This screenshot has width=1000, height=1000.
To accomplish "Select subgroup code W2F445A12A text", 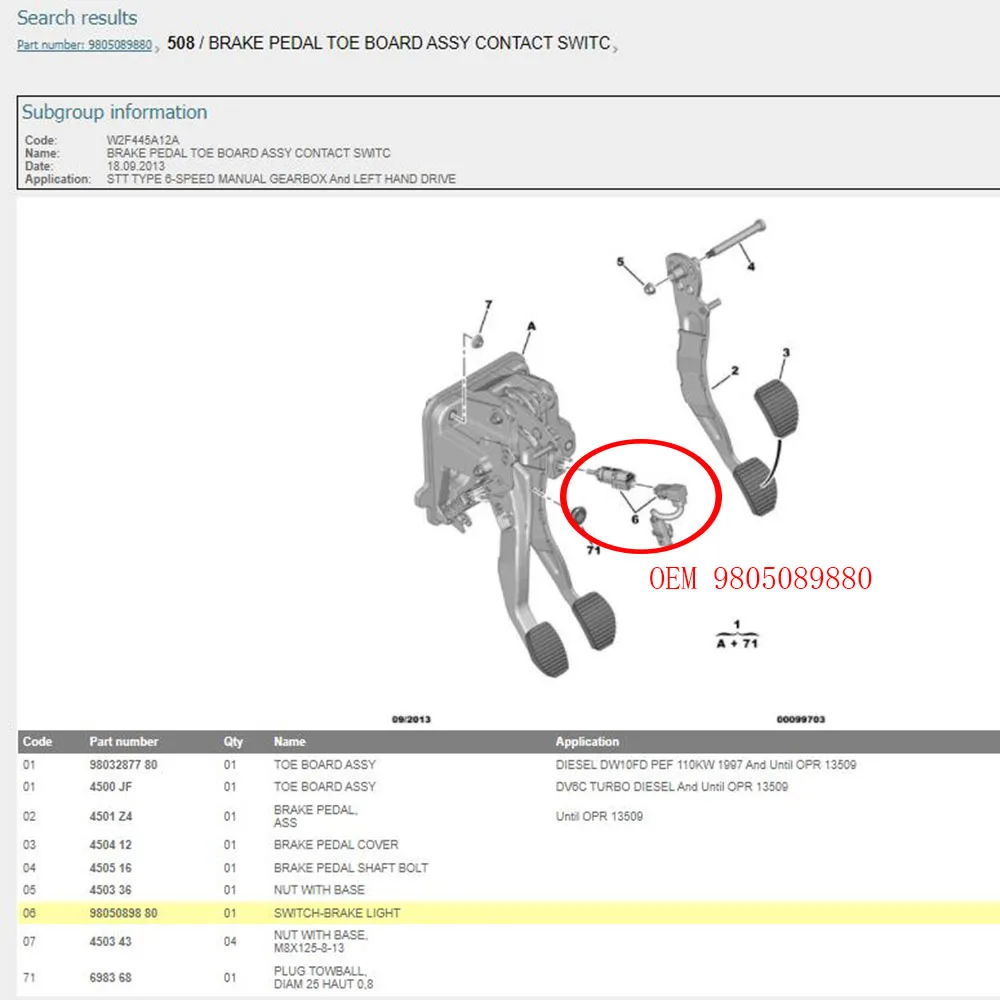I will point(143,140).
